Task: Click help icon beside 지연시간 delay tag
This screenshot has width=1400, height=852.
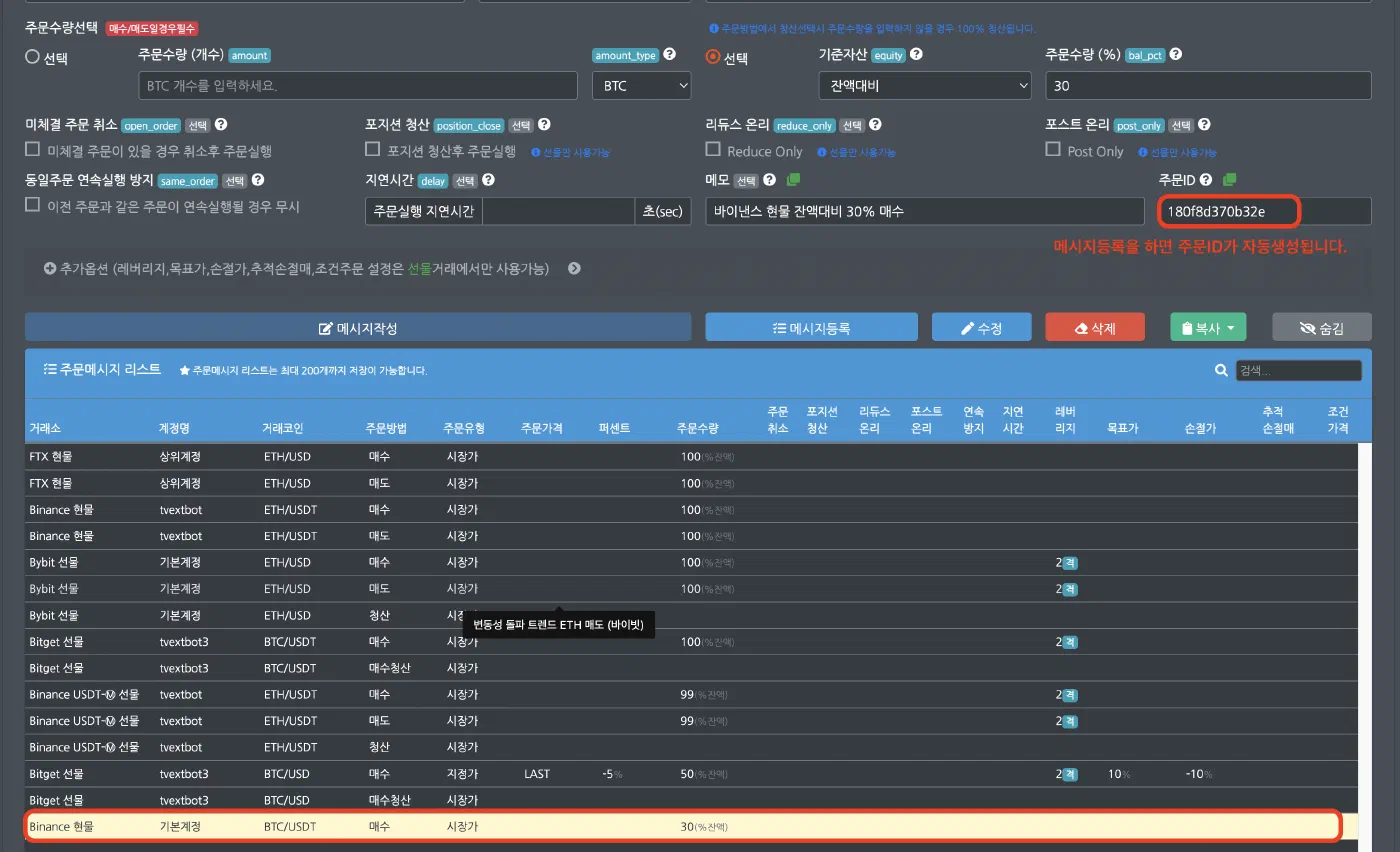Action: pyautogui.click(x=488, y=181)
